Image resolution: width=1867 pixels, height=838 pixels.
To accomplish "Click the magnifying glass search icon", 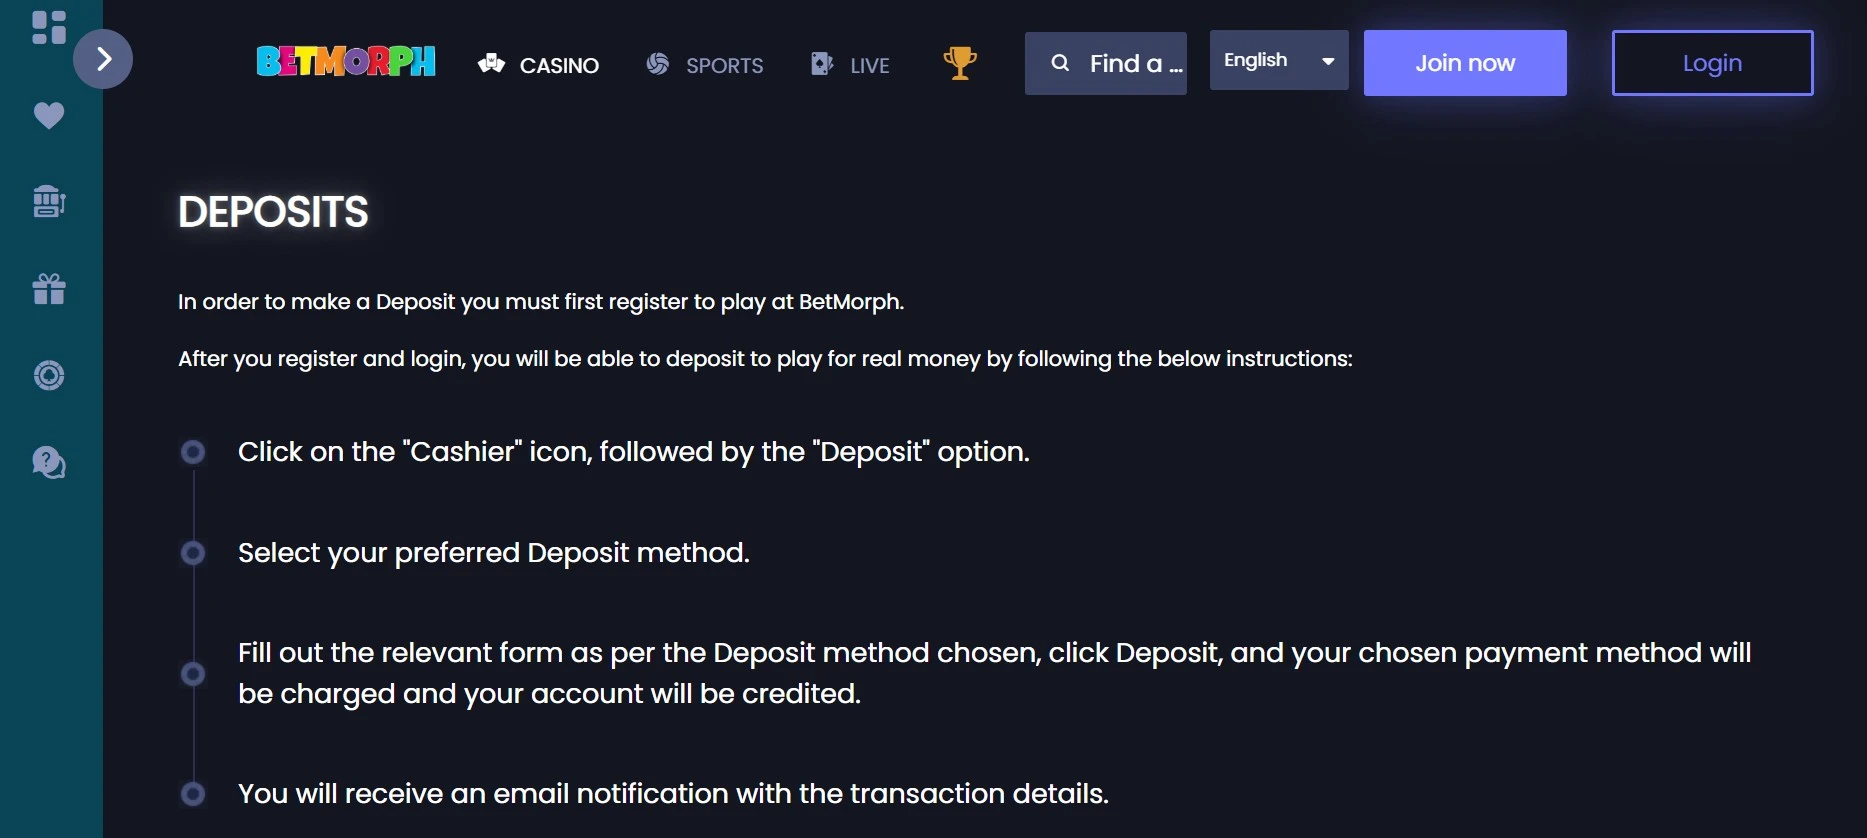I will pos(1059,62).
